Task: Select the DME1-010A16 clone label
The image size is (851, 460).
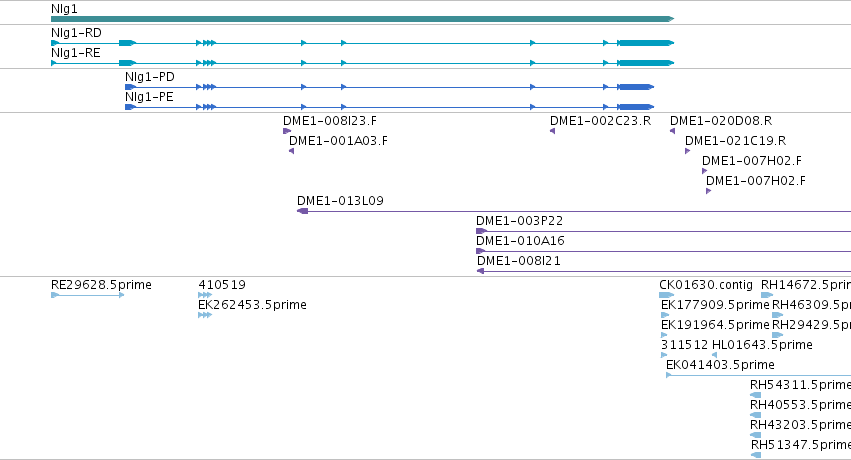Action: [x=520, y=241]
